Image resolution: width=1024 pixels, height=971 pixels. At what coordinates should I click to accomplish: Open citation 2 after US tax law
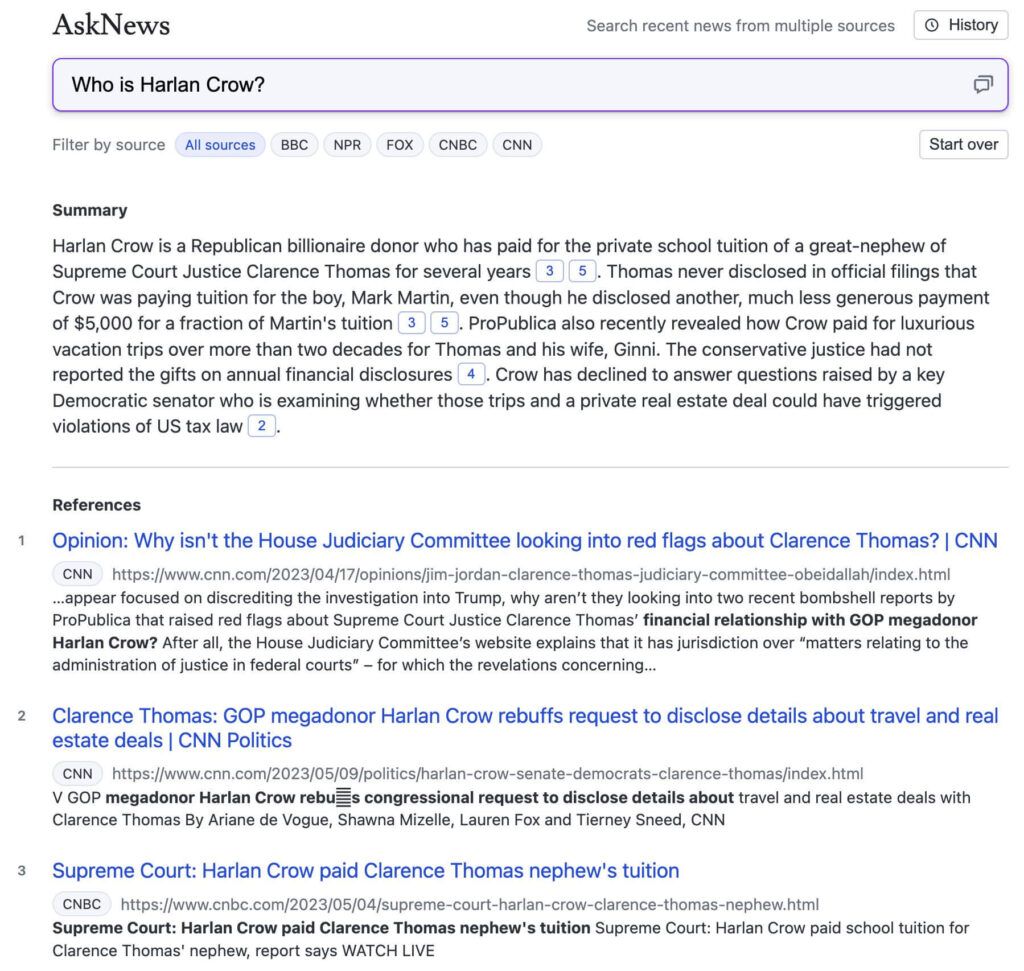261,427
